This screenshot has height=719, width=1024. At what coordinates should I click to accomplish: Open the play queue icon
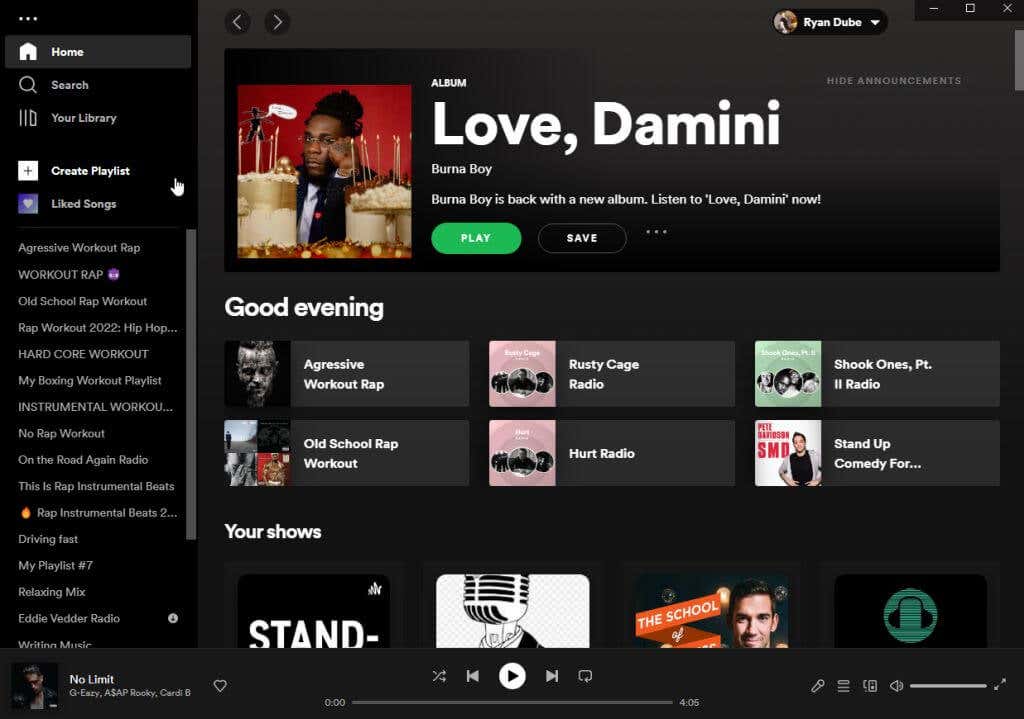coord(843,686)
